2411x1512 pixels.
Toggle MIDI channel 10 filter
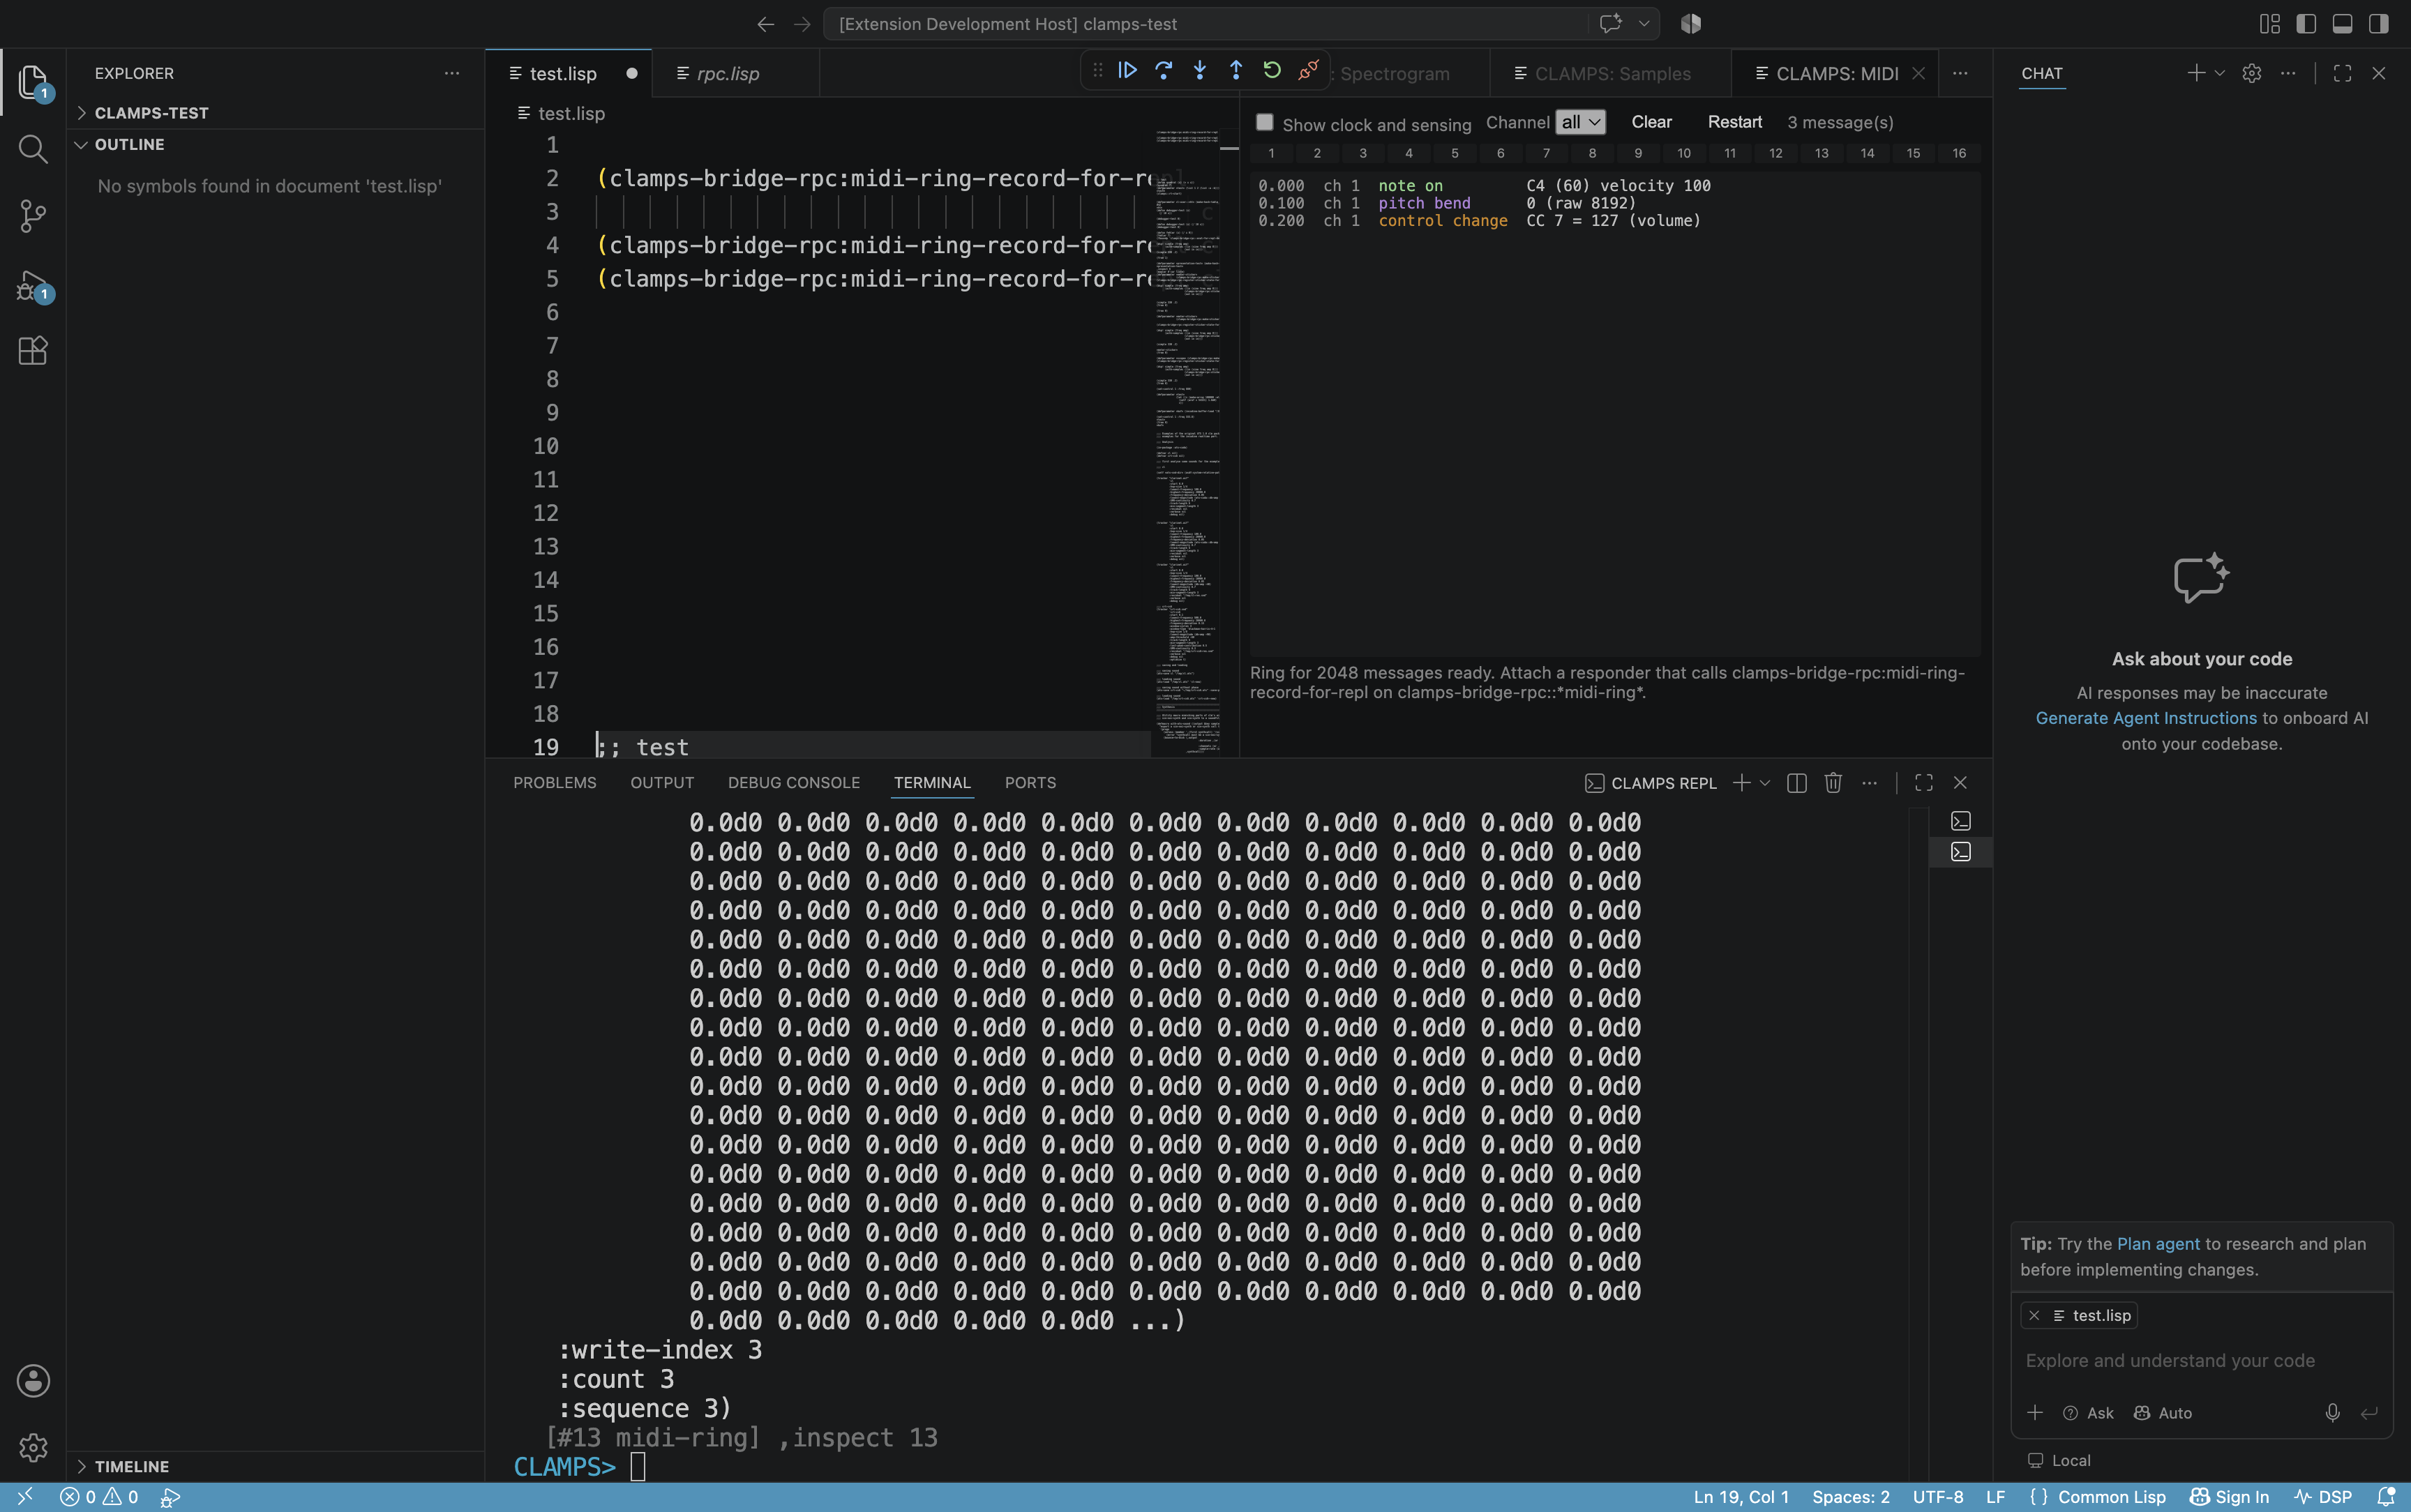[x=1684, y=153]
